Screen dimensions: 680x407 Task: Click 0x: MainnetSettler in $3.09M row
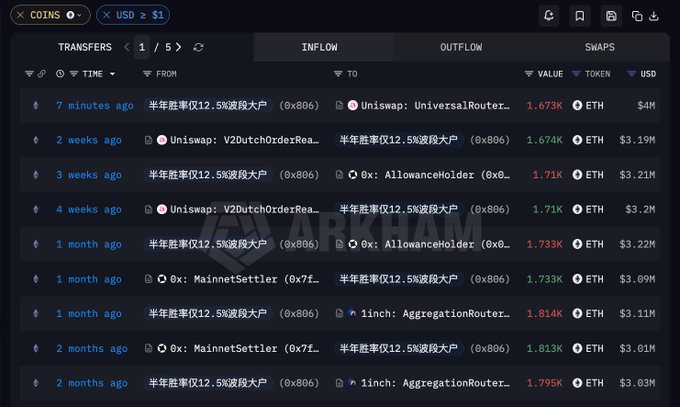click(x=244, y=279)
